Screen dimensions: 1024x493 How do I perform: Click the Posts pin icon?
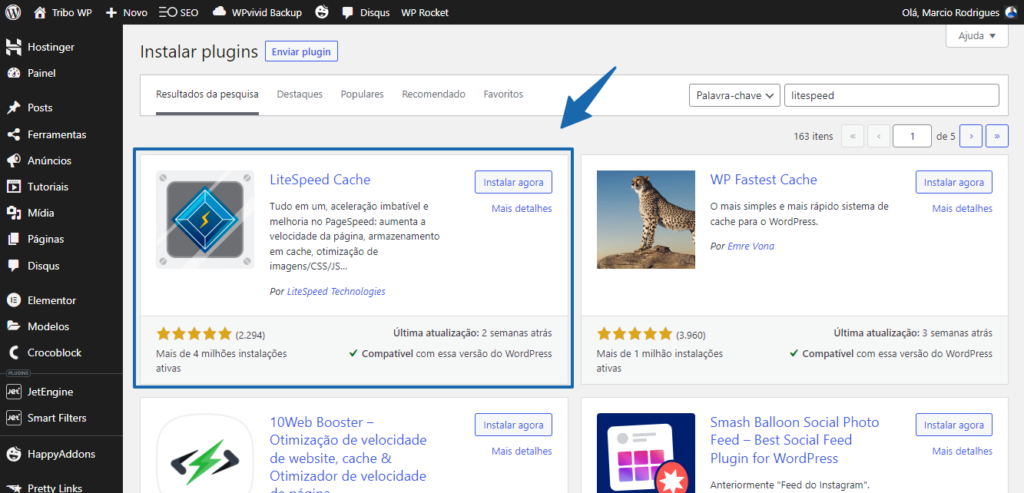pos(14,108)
